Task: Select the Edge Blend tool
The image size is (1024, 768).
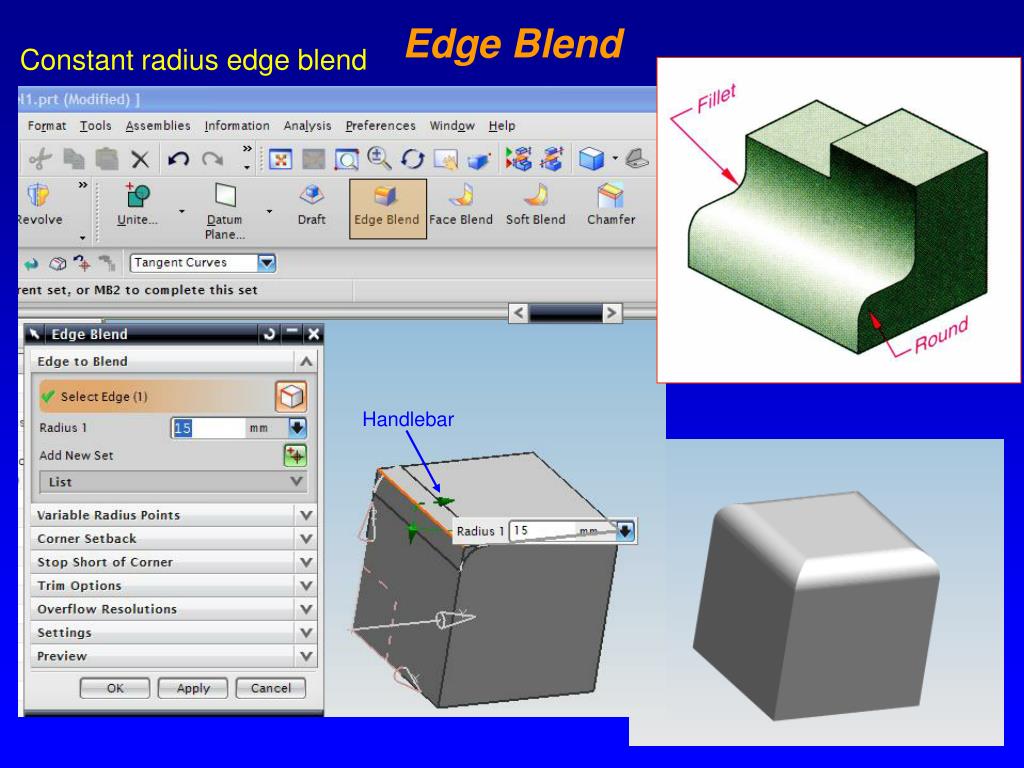Action: pos(387,209)
